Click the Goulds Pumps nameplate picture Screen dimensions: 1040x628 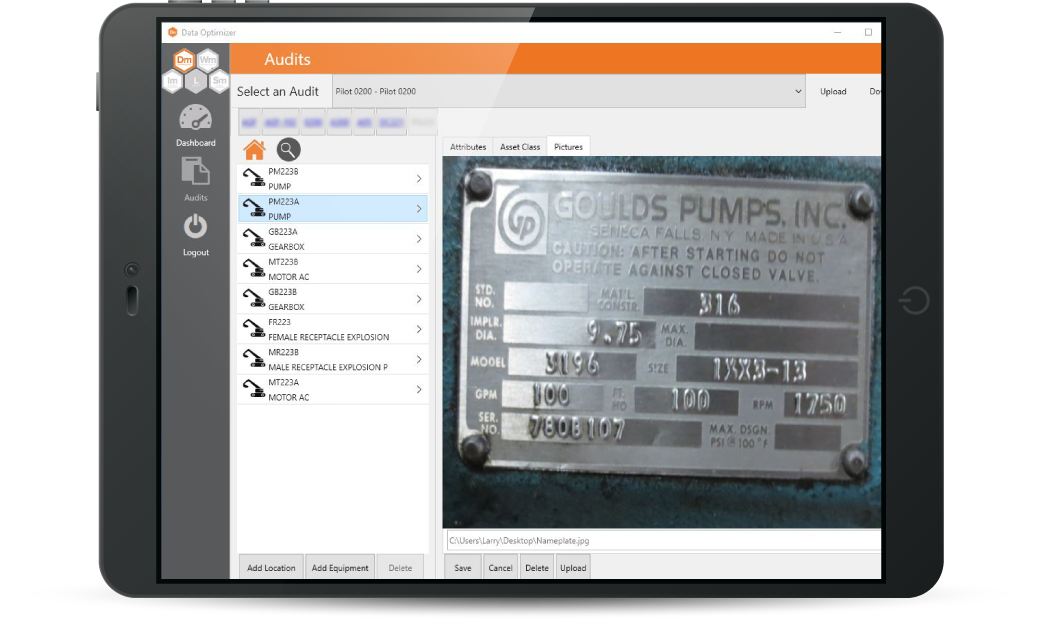tap(662, 342)
